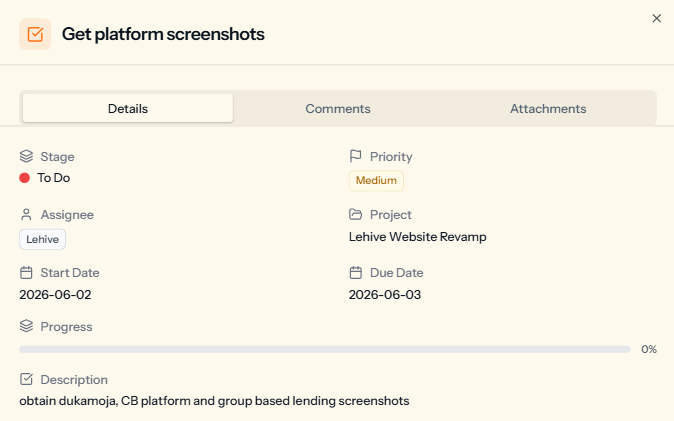
Task: Click the Assignee field label
Action: click(x=67, y=215)
